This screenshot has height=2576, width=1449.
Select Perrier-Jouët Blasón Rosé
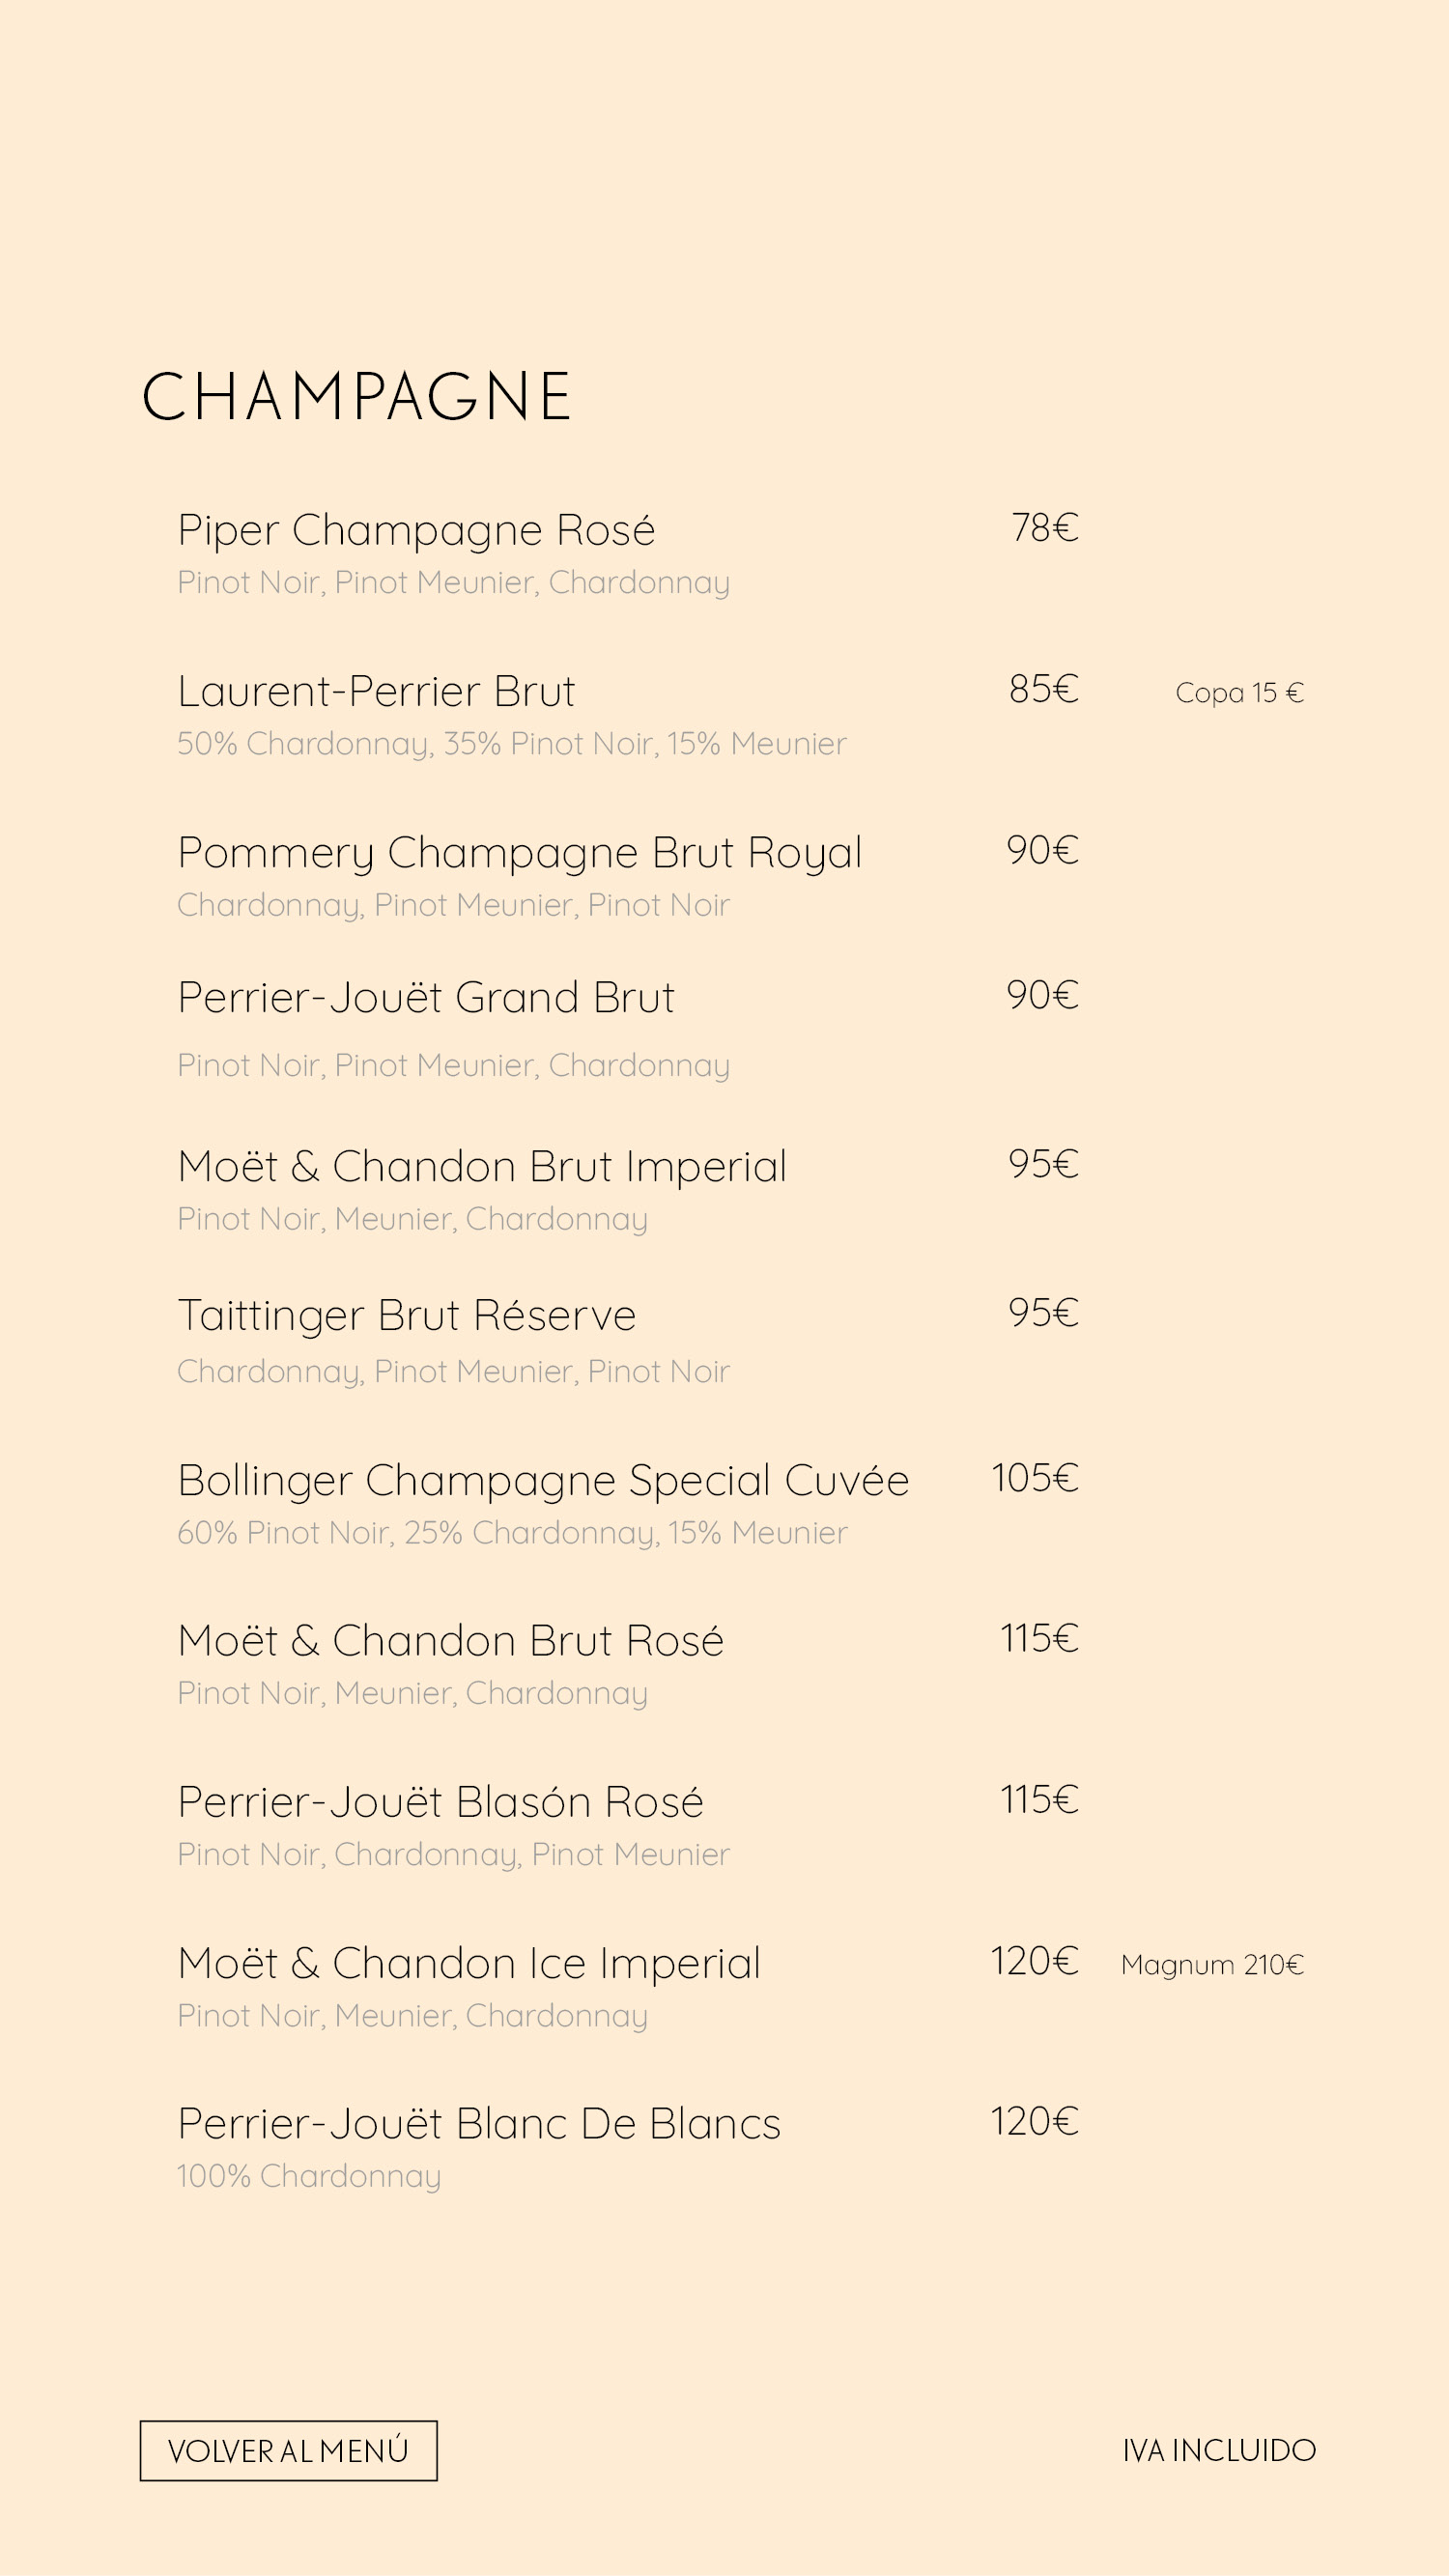click(440, 1802)
